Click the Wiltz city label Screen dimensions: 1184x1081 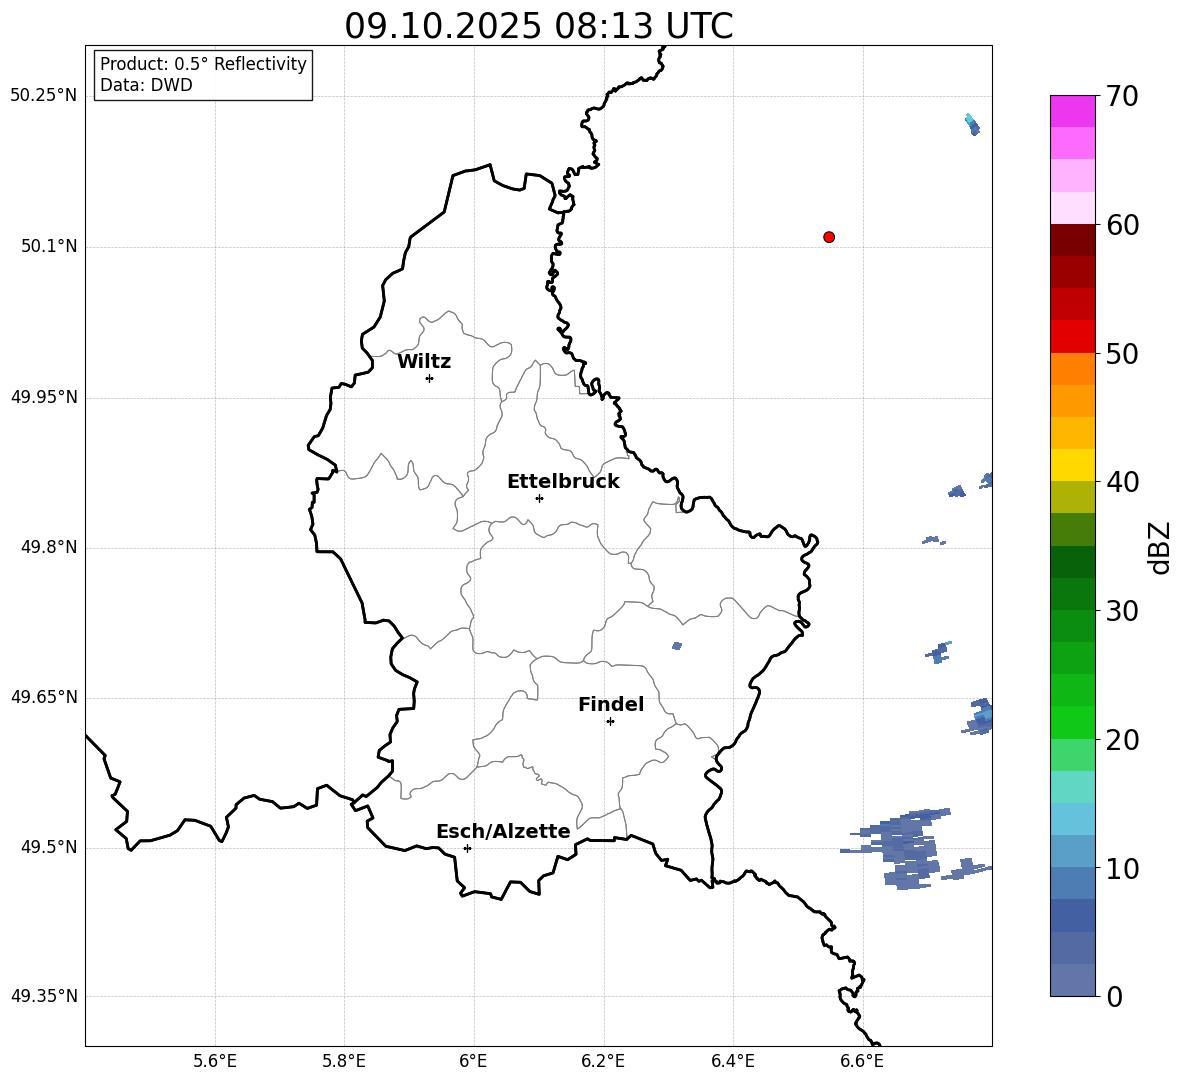click(x=424, y=362)
